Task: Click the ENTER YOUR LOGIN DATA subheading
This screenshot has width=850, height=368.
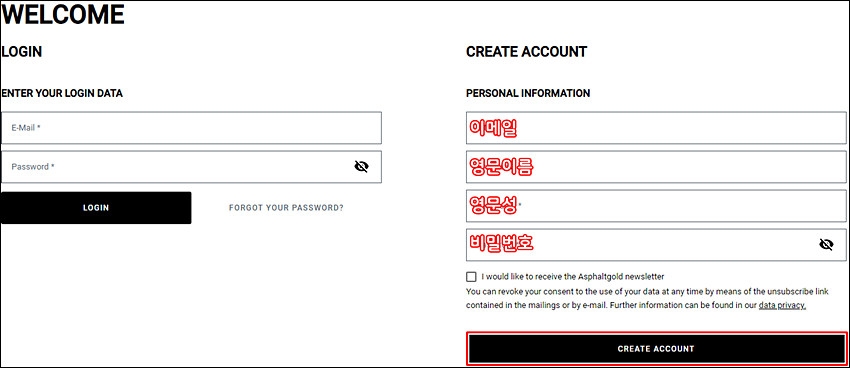Action: [62, 93]
